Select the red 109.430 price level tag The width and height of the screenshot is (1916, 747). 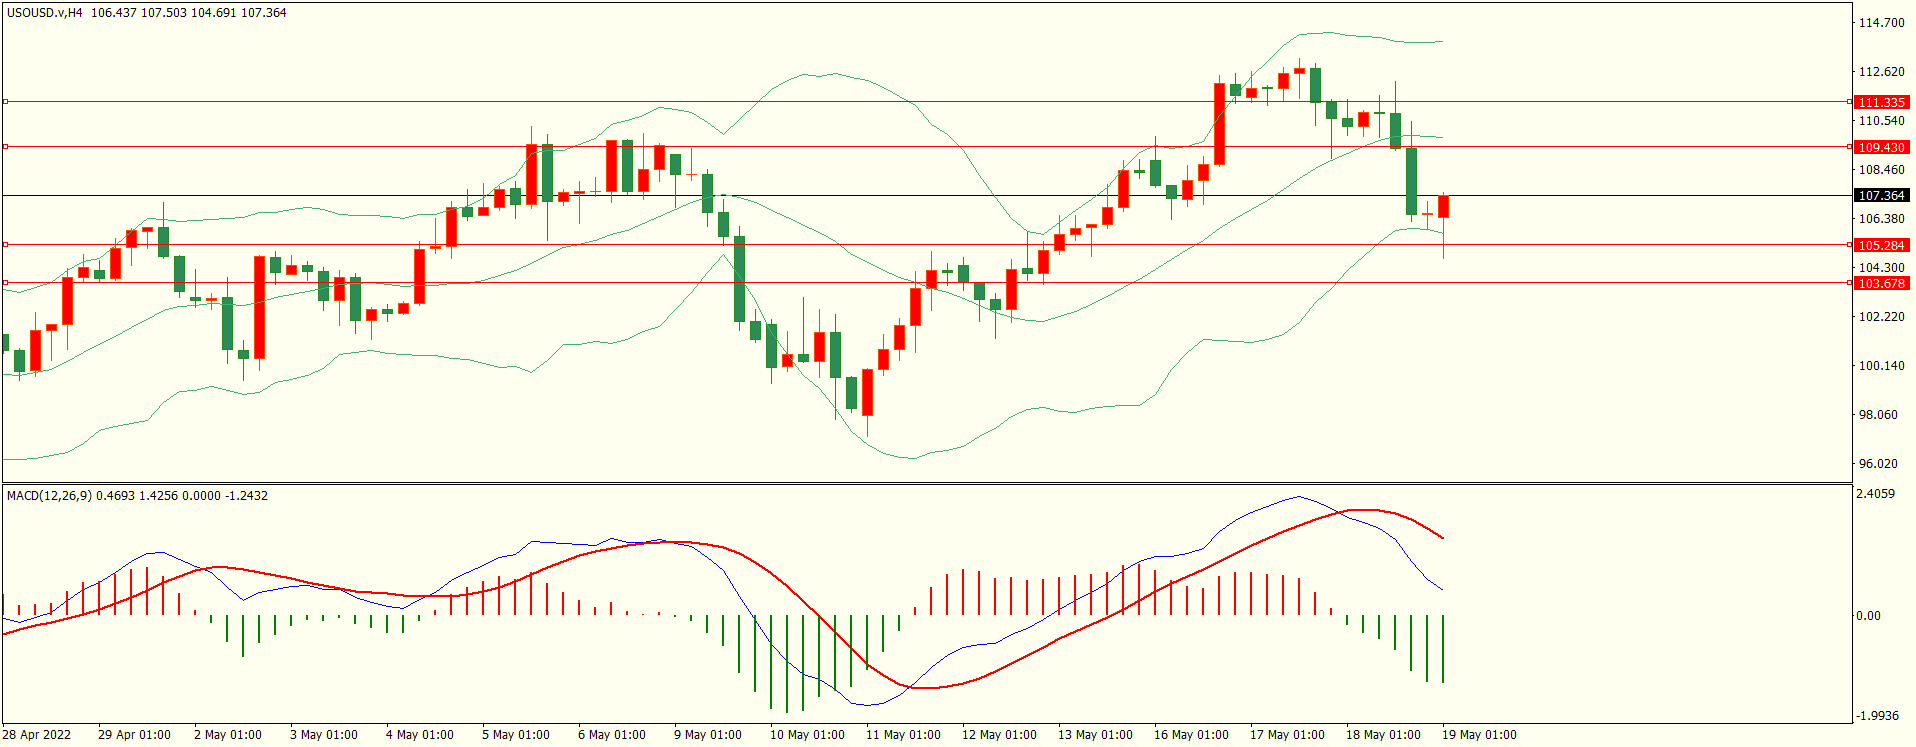[1881, 147]
